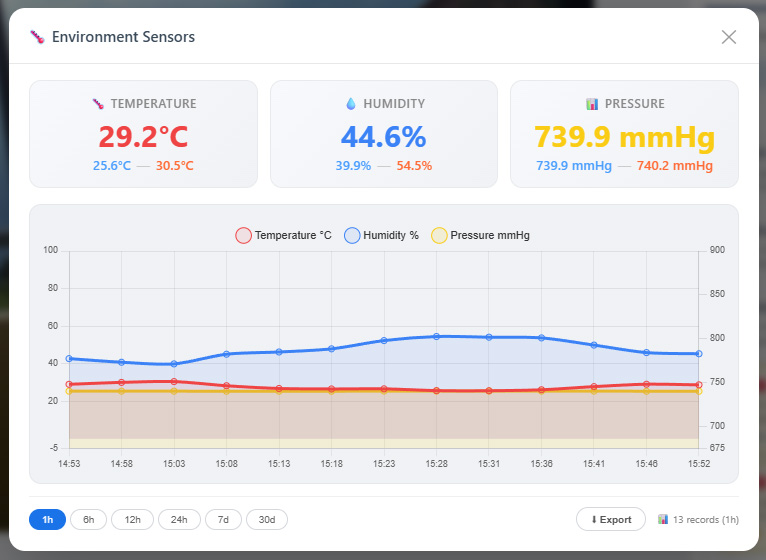Click the maximum pressure 740.2 mmHg
766x560 pixels.
(675, 166)
